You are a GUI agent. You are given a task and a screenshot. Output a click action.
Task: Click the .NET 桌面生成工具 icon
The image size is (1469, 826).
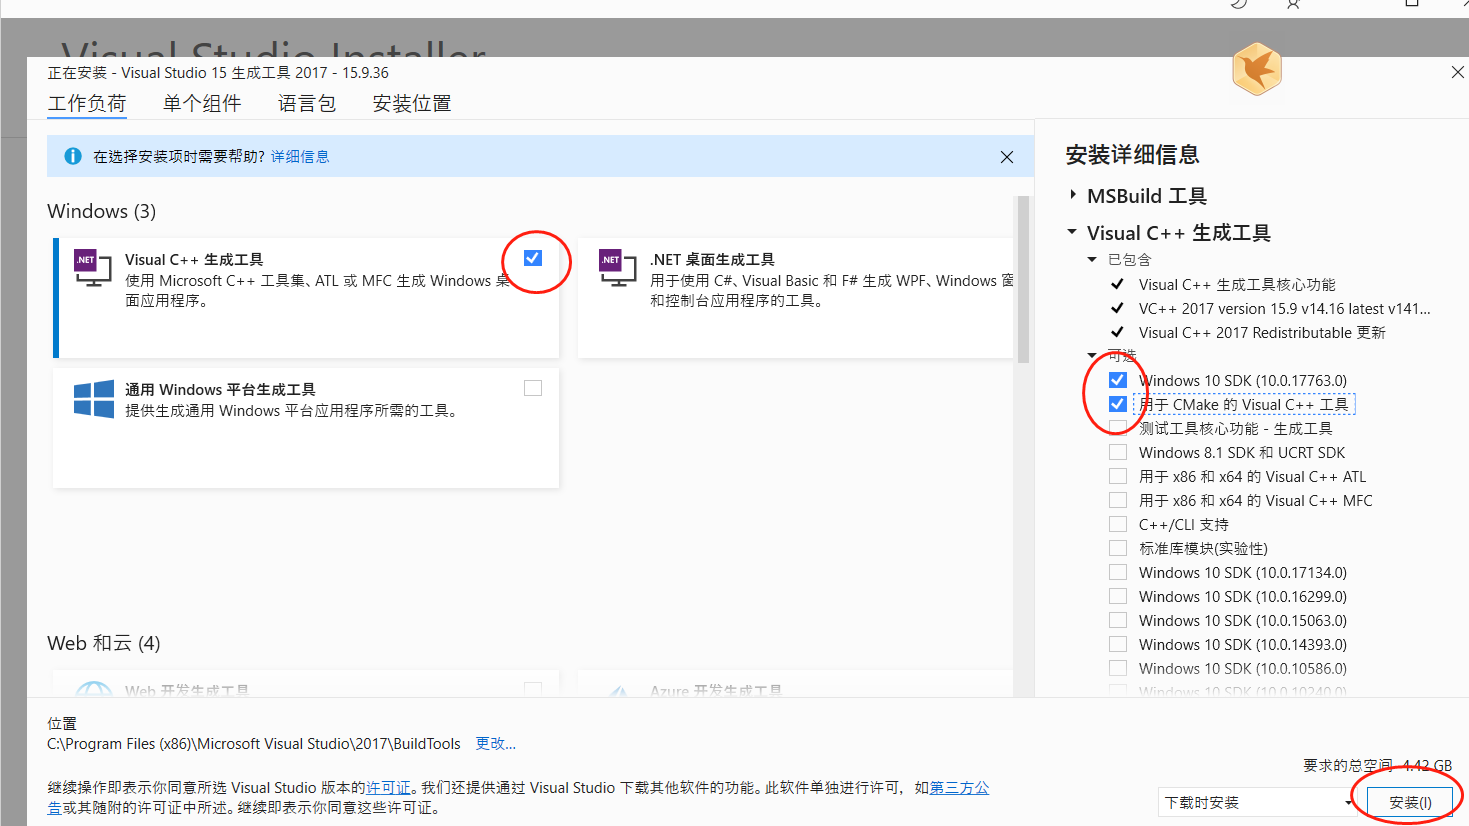point(617,268)
